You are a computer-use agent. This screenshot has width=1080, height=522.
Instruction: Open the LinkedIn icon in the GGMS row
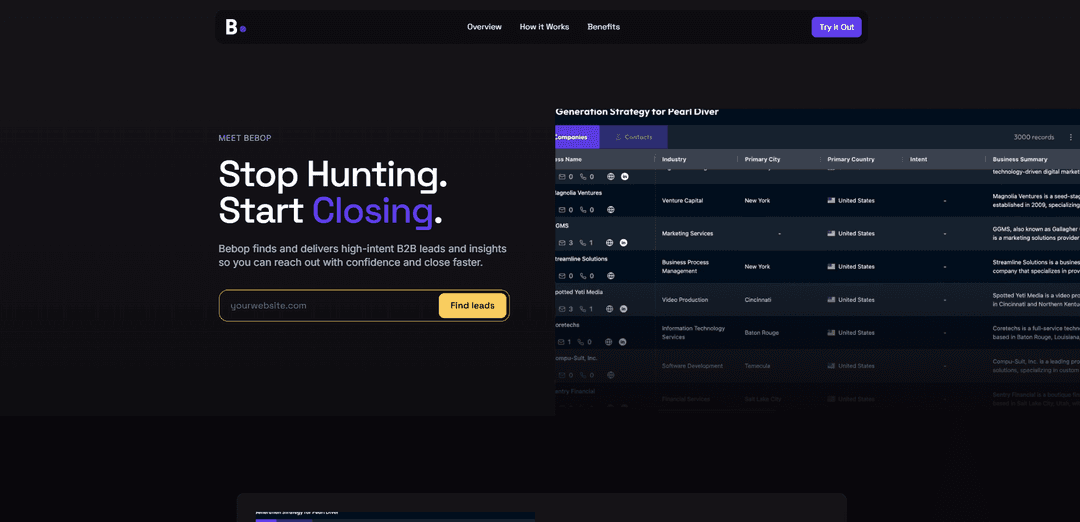624,243
